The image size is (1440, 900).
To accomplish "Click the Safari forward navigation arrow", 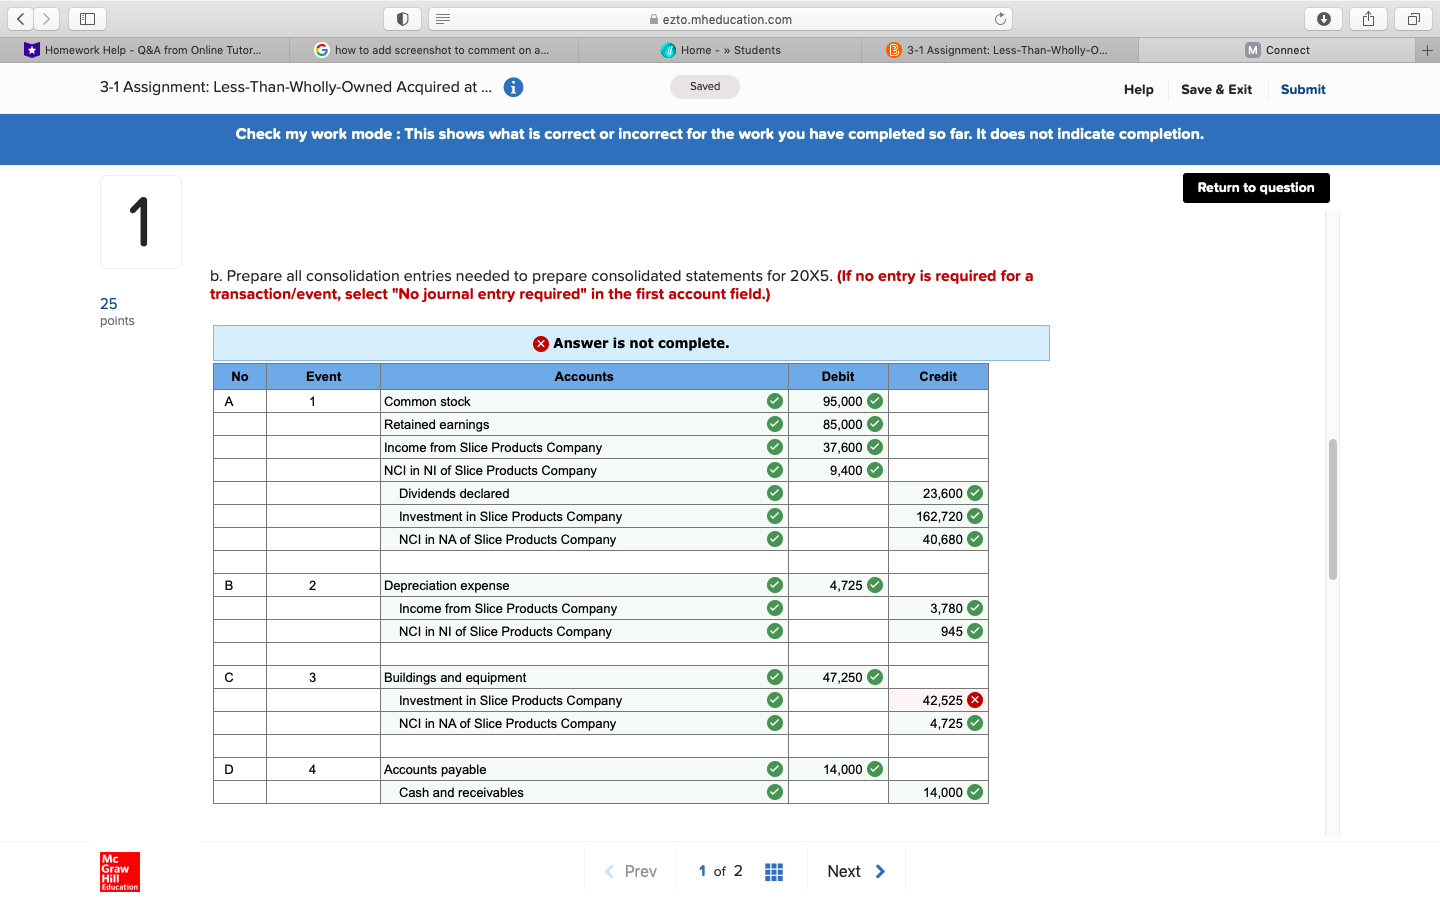I will pos(46,19).
